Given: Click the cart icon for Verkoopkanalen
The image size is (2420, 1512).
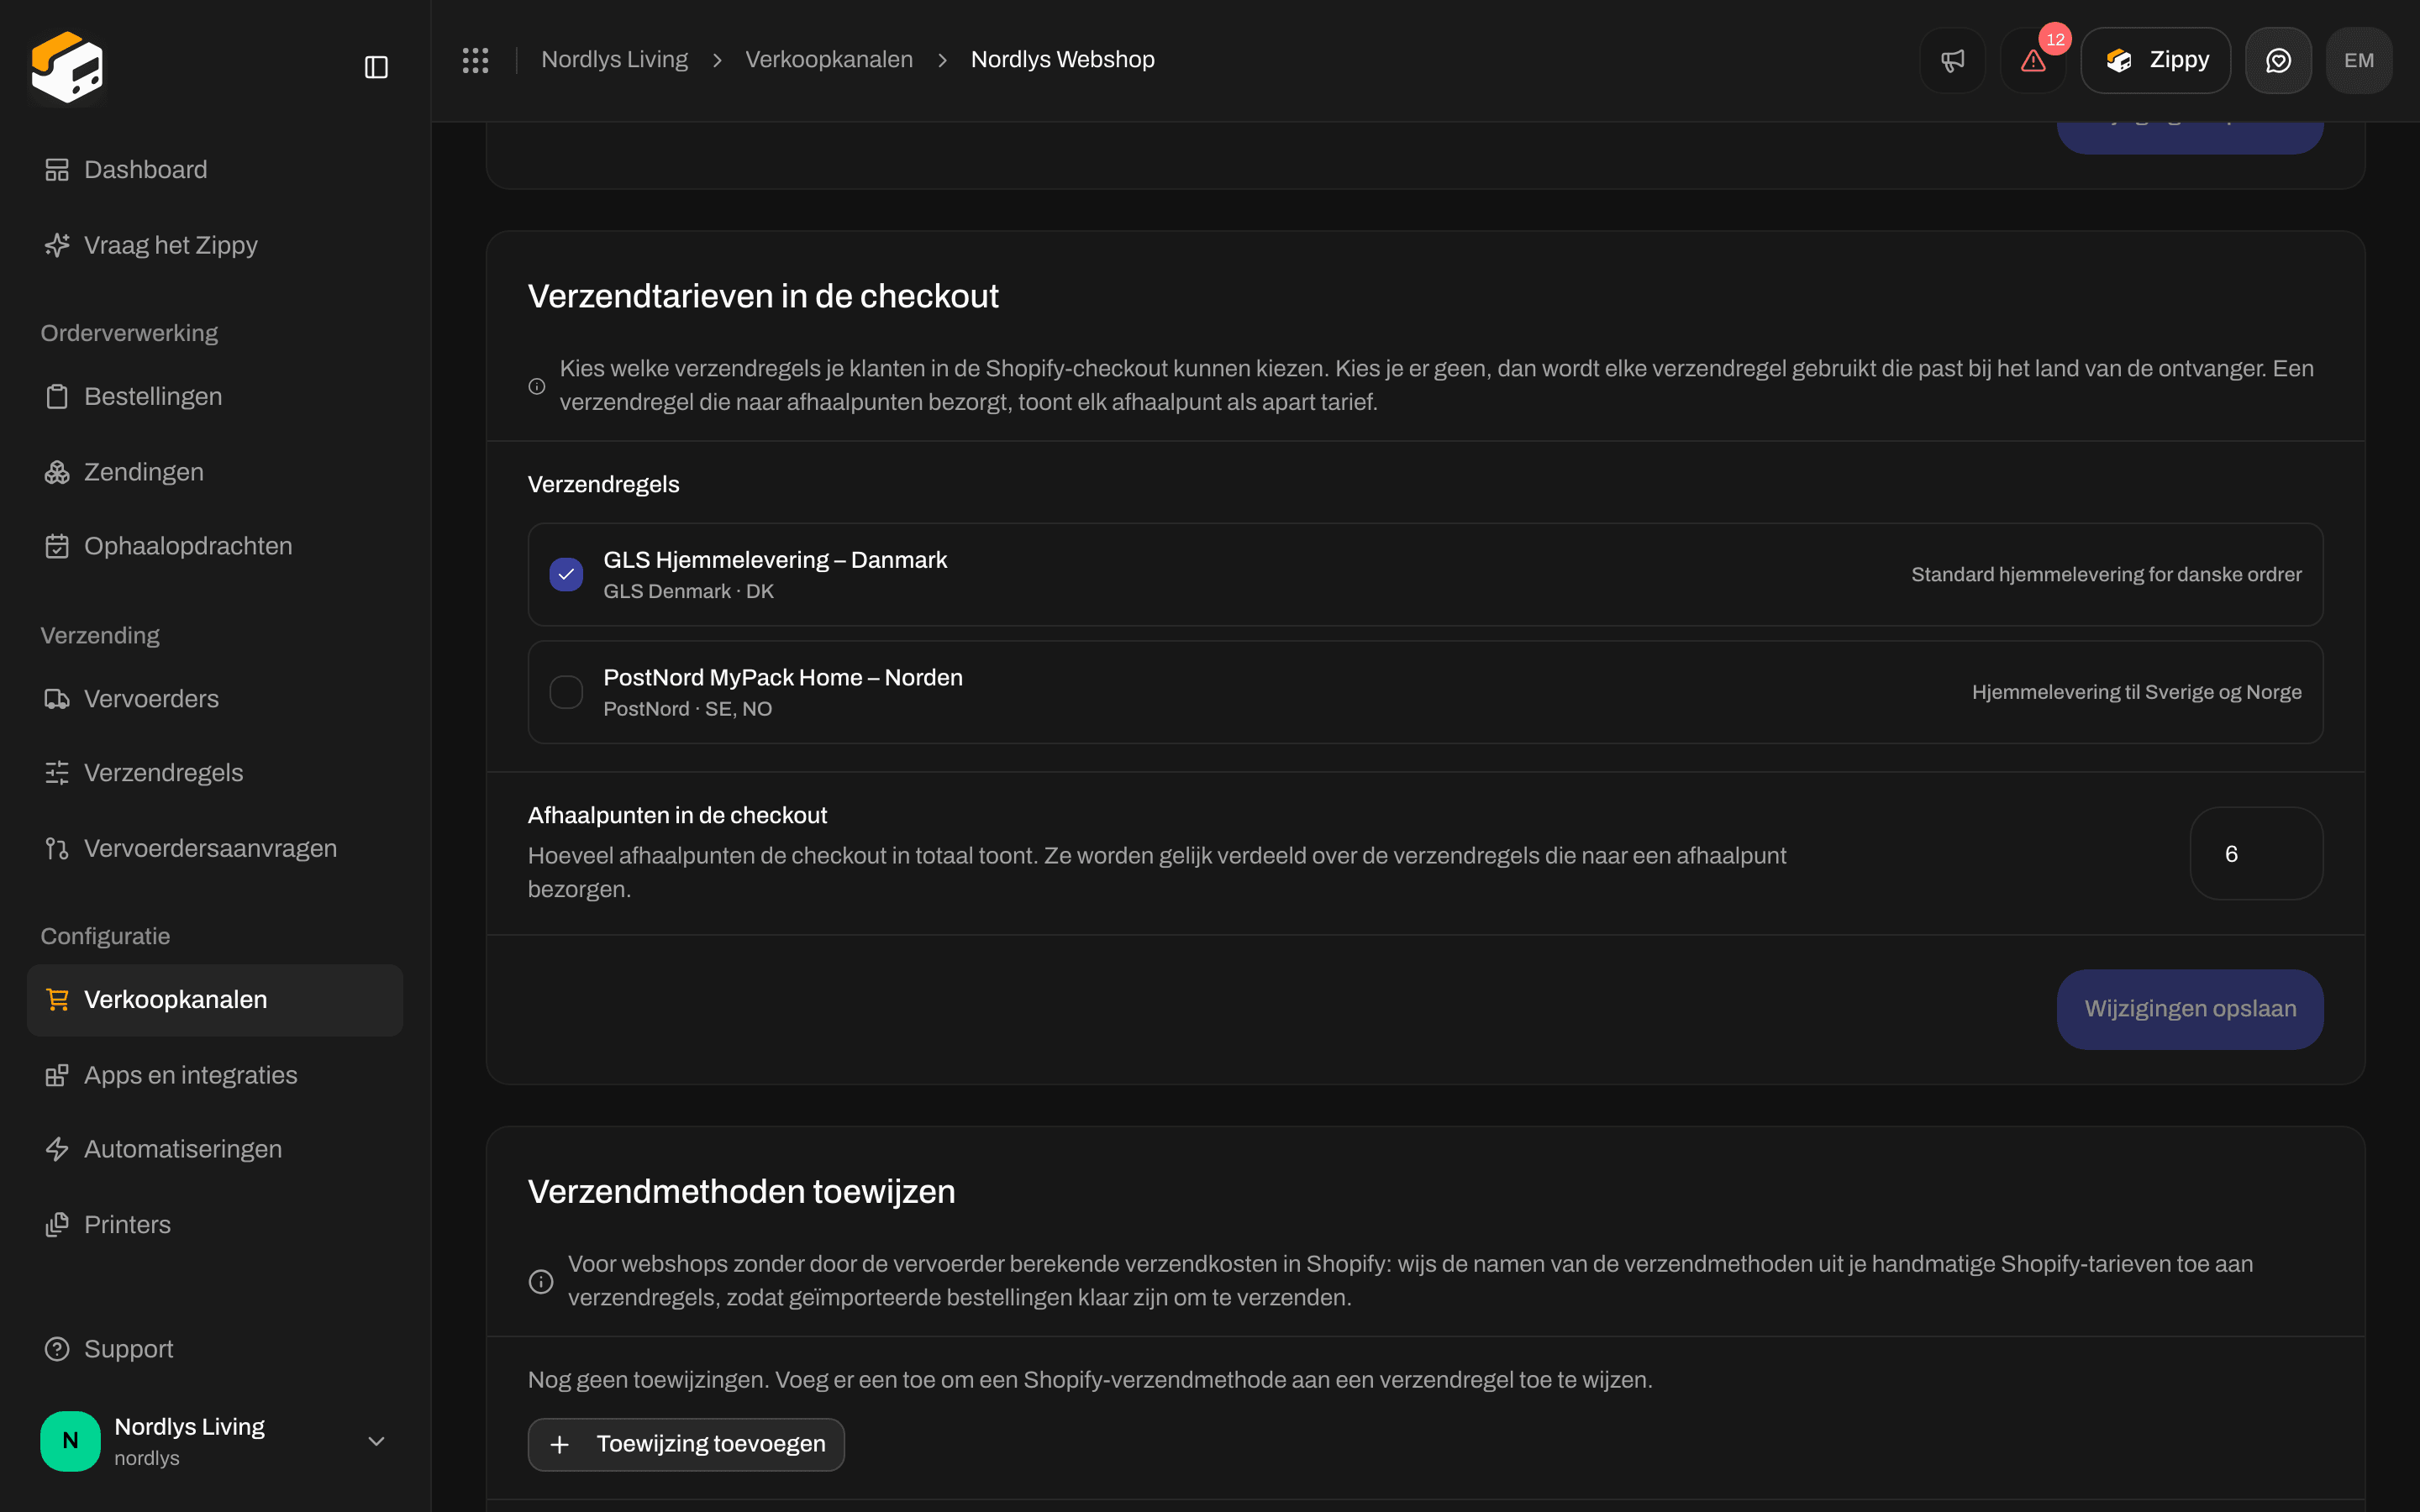Looking at the screenshot, I should pos(57,1000).
